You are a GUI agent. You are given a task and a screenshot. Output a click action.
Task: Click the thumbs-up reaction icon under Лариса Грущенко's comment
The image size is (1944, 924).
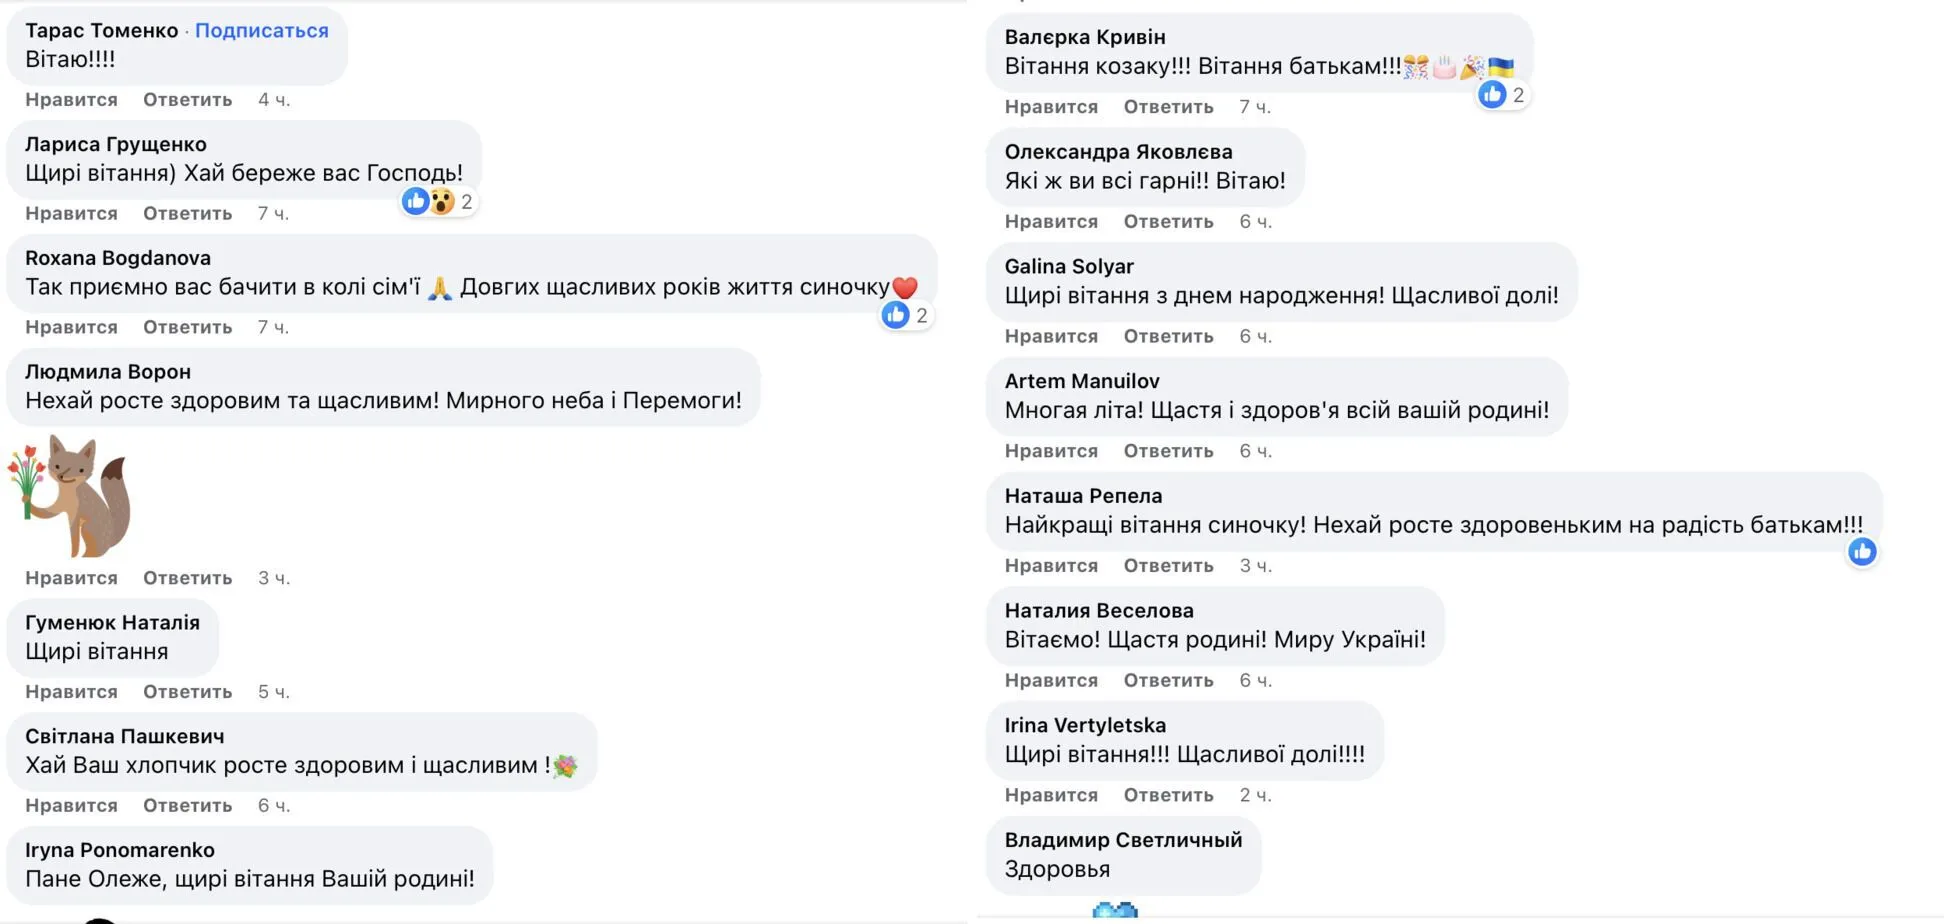[414, 200]
